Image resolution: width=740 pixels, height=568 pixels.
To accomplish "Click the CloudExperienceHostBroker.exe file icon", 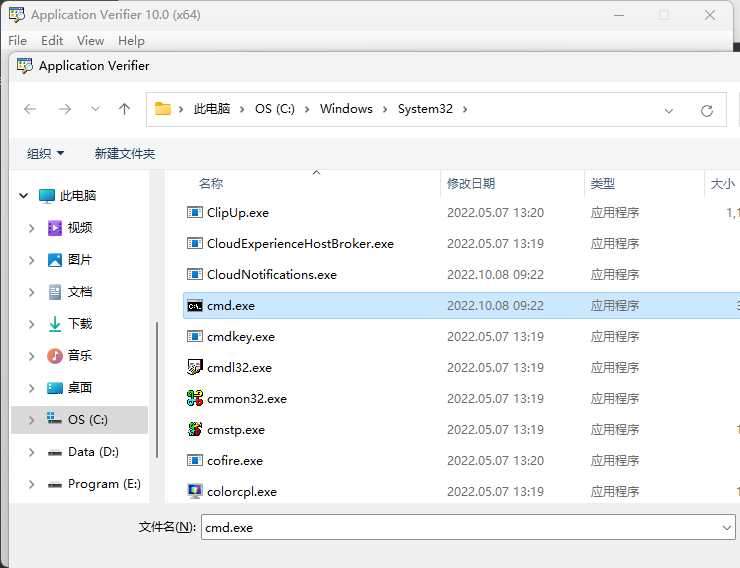I will 194,244.
